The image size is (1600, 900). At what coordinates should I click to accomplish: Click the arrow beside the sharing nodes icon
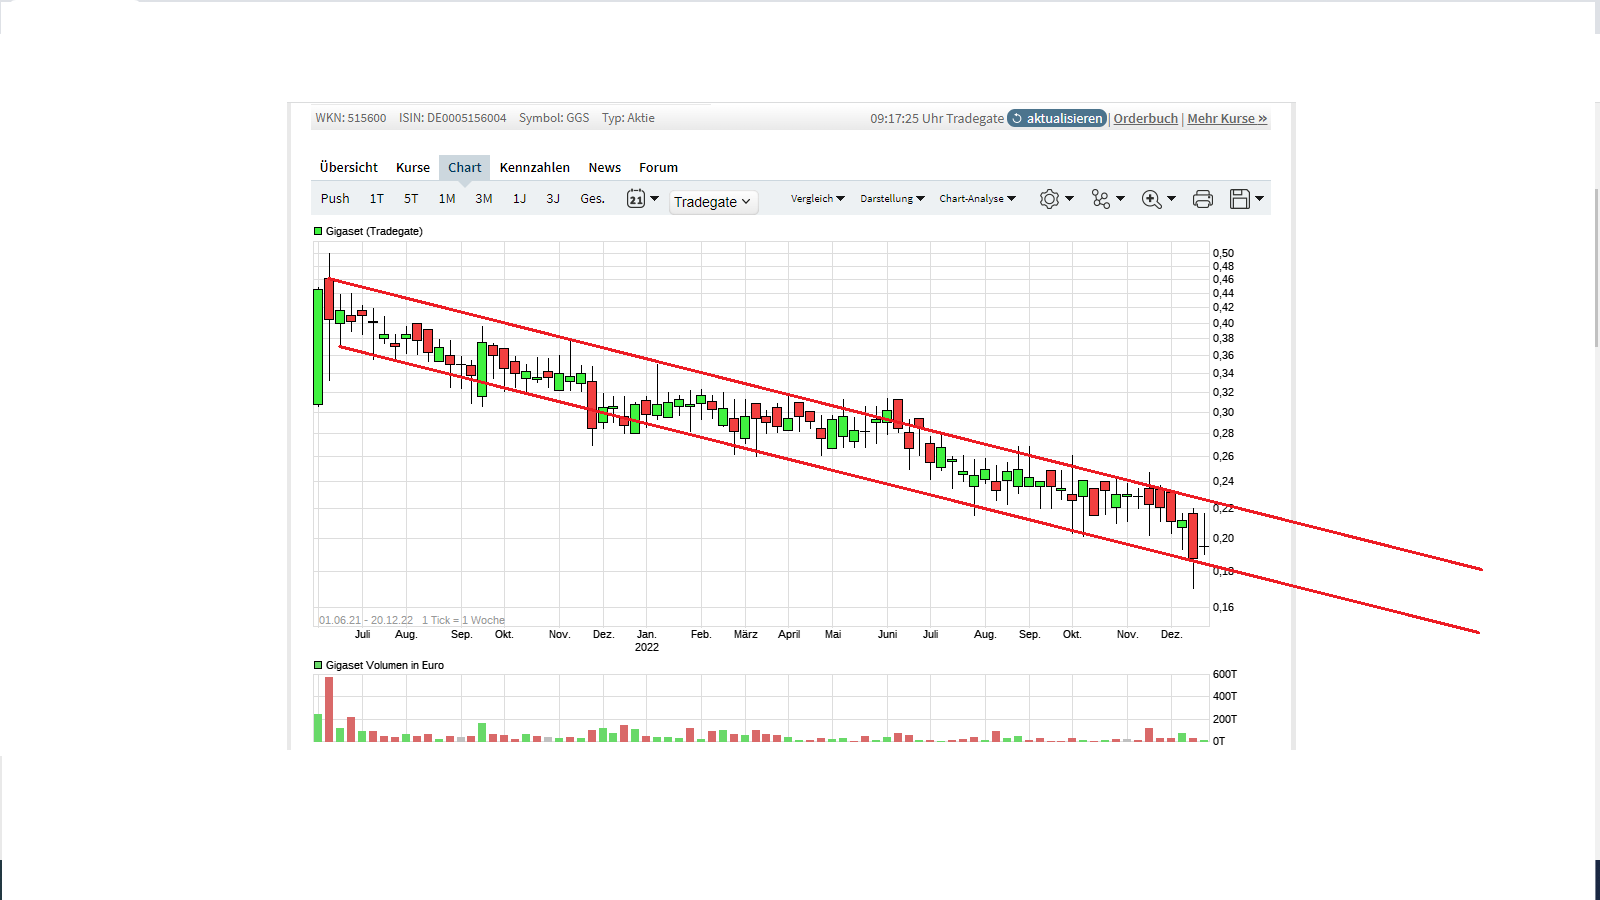click(x=1121, y=199)
